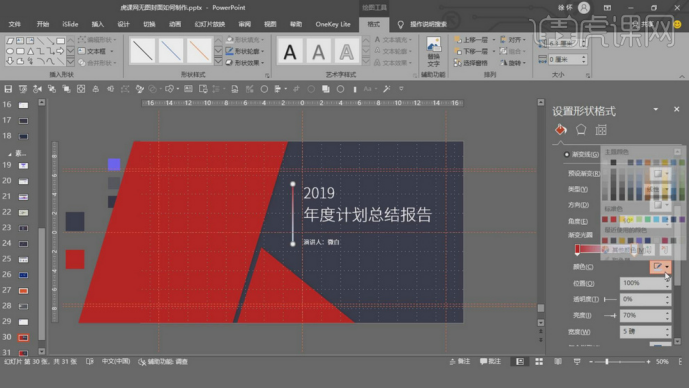Select slide 19 thumbnail
The width and height of the screenshot is (690, 388).
tap(23, 166)
